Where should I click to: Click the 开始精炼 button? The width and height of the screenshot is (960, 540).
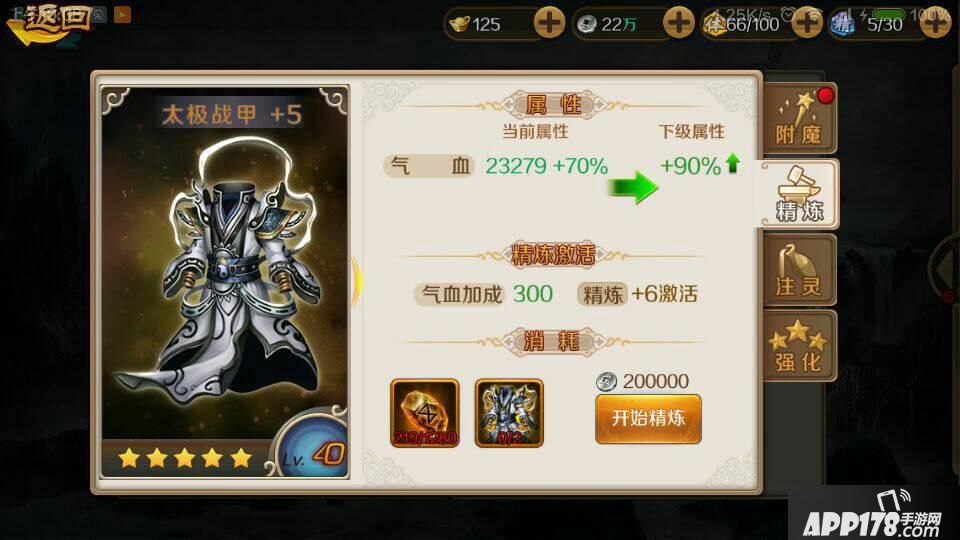648,419
